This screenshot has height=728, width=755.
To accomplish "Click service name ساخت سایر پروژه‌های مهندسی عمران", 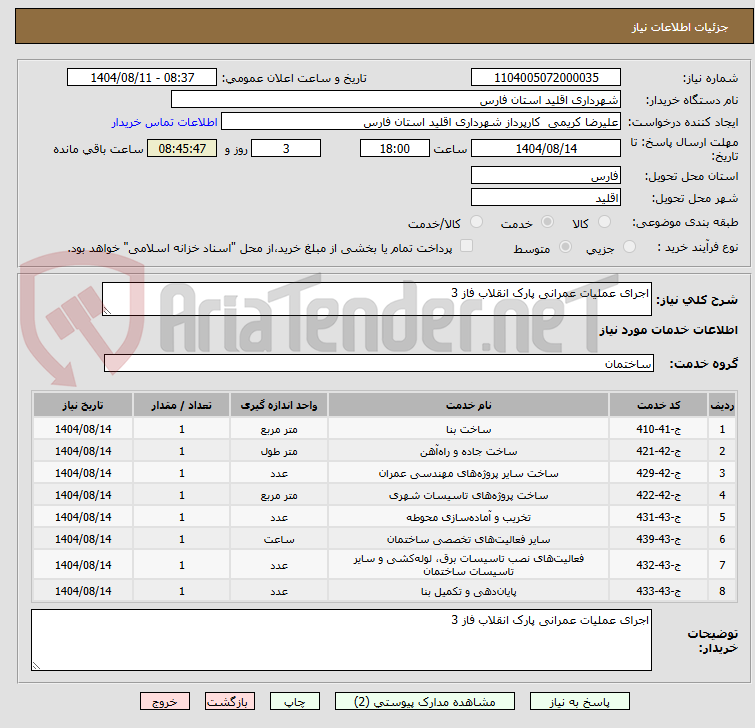I will tap(469, 473).
